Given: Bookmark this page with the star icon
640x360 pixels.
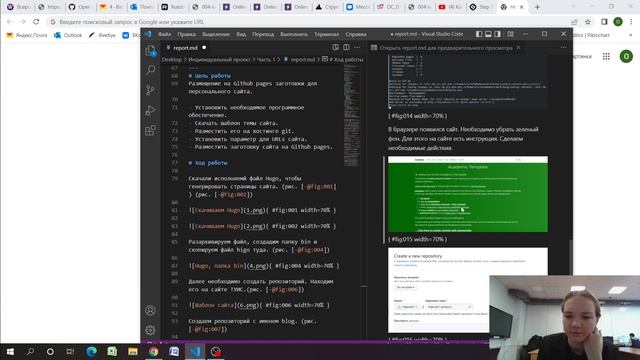Looking at the screenshot, I should point(588,22).
